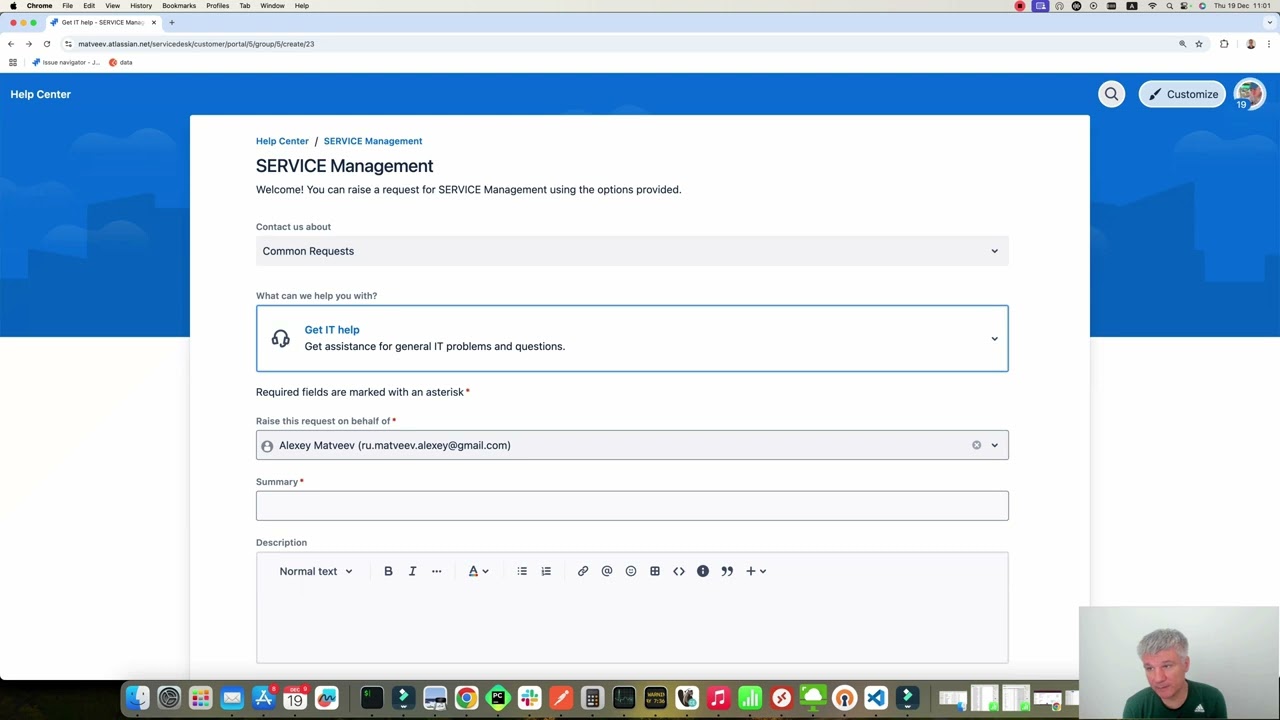Click the Help Center search icon
Image resolution: width=1280 pixels, height=720 pixels.
(1111, 94)
